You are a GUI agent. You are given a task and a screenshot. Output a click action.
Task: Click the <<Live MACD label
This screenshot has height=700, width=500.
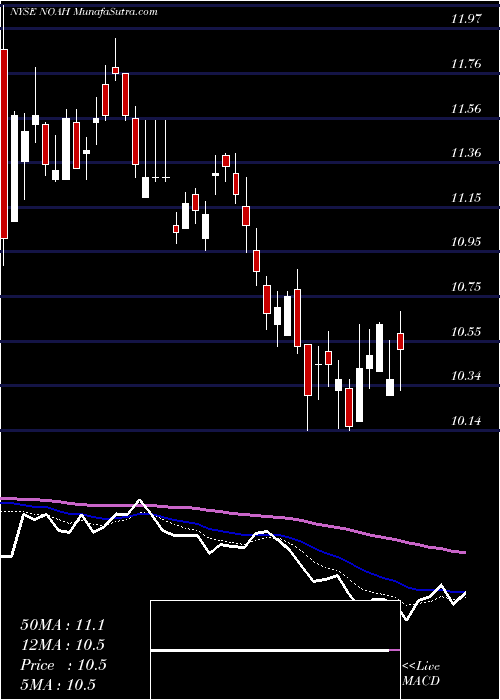[x=421, y=674]
